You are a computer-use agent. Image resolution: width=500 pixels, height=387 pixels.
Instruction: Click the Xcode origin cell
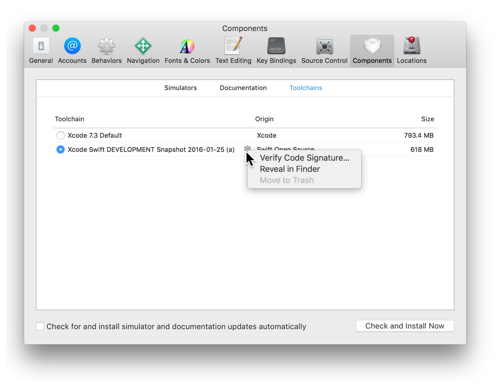[266, 135]
